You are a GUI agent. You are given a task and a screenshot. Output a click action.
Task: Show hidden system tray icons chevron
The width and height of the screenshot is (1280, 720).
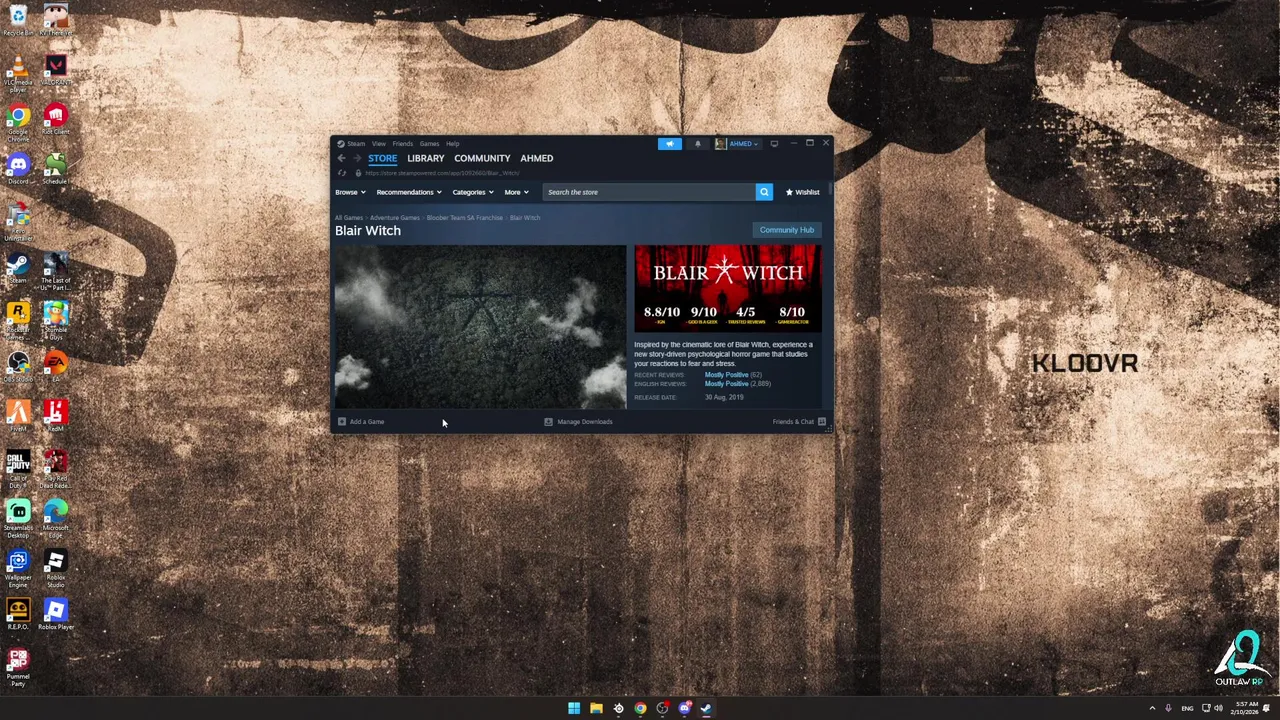tap(1152, 708)
